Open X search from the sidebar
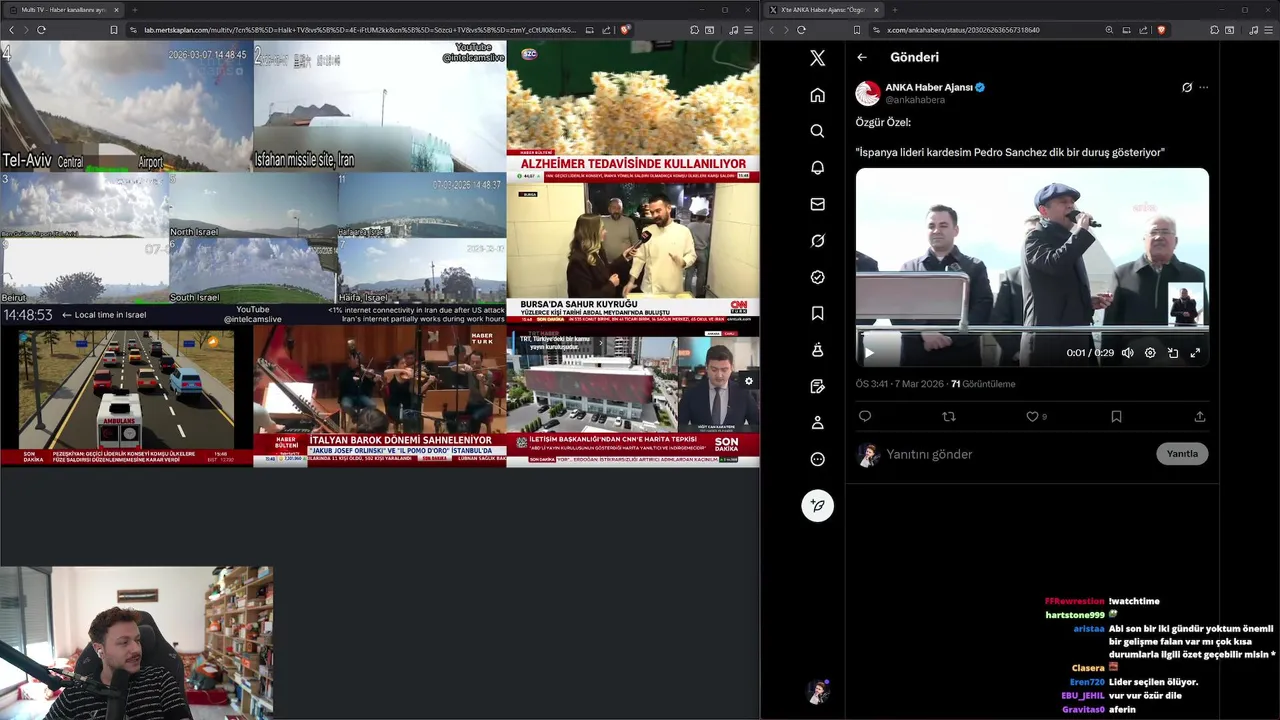1280x720 pixels. coord(817,131)
